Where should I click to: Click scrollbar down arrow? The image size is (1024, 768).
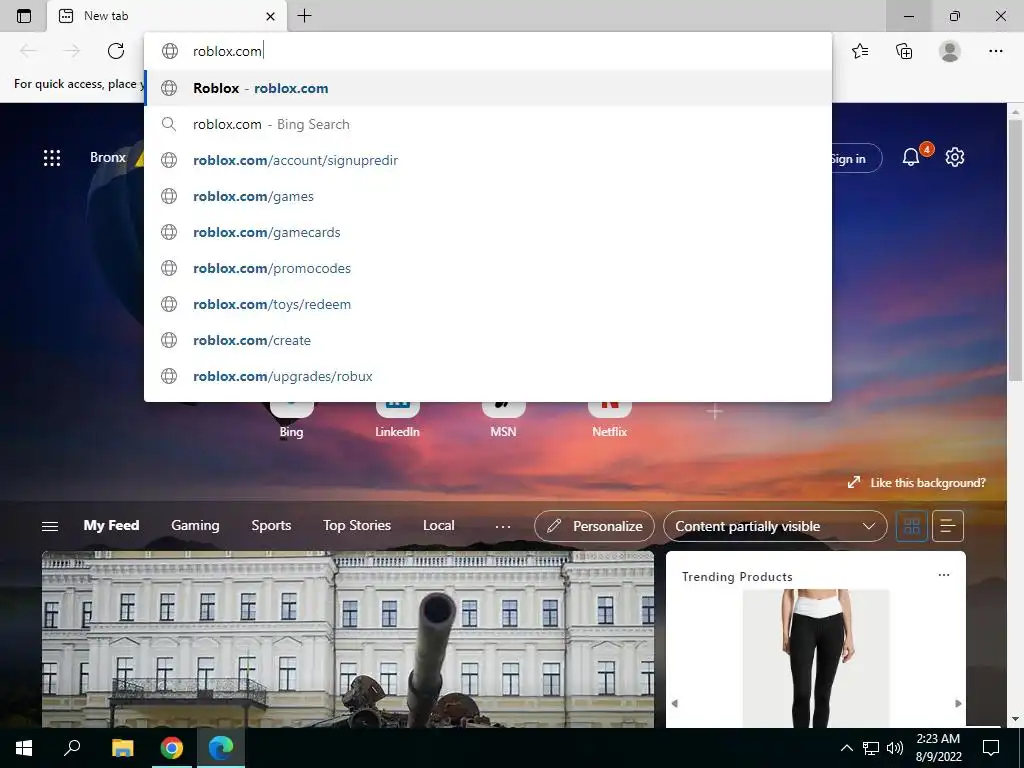click(1015, 719)
